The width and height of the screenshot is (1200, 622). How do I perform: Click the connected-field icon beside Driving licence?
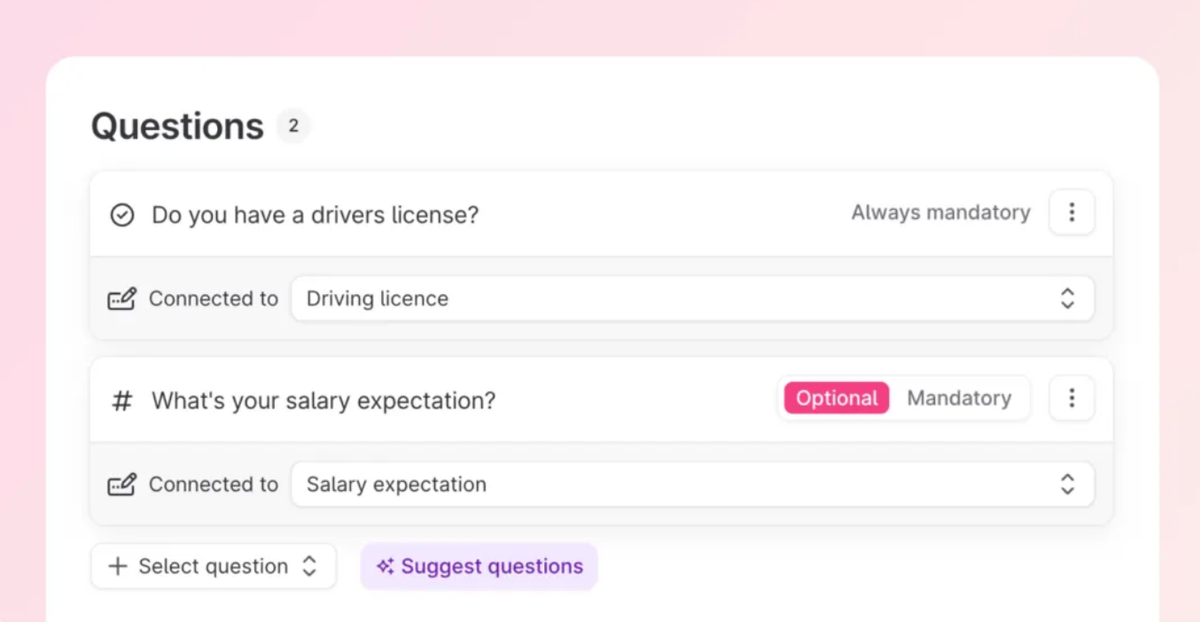(x=122, y=299)
